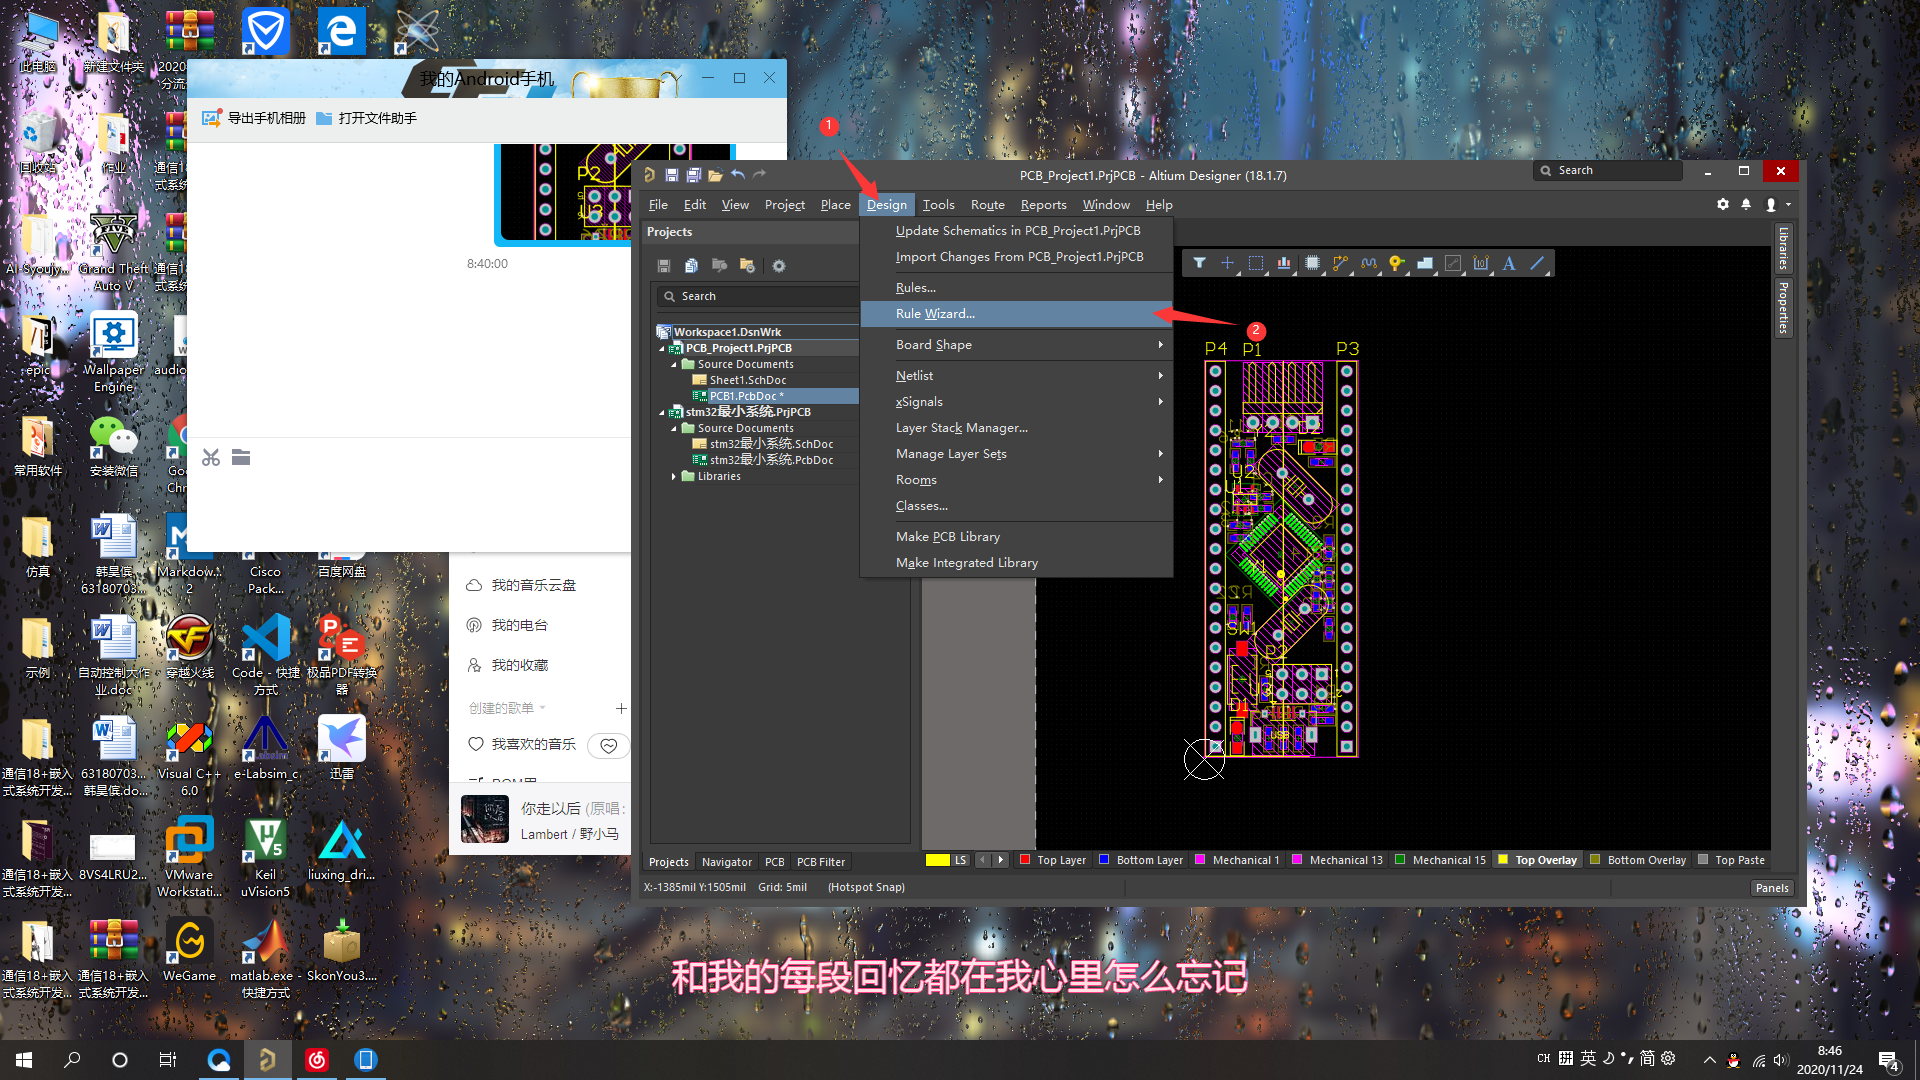Click PCB Filter tab at bottom panel
This screenshot has width=1920, height=1080.
coord(822,861)
